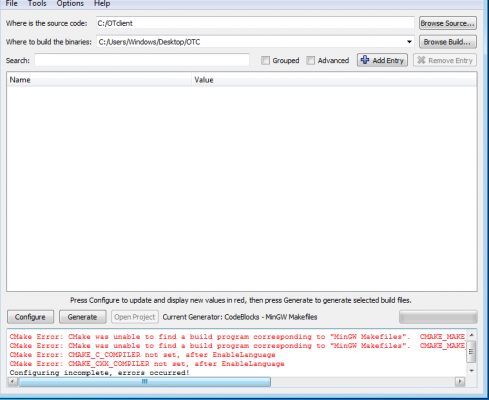Viewport: 489px width, 400px height.
Task: Open the File menu
Action: [11, 4]
